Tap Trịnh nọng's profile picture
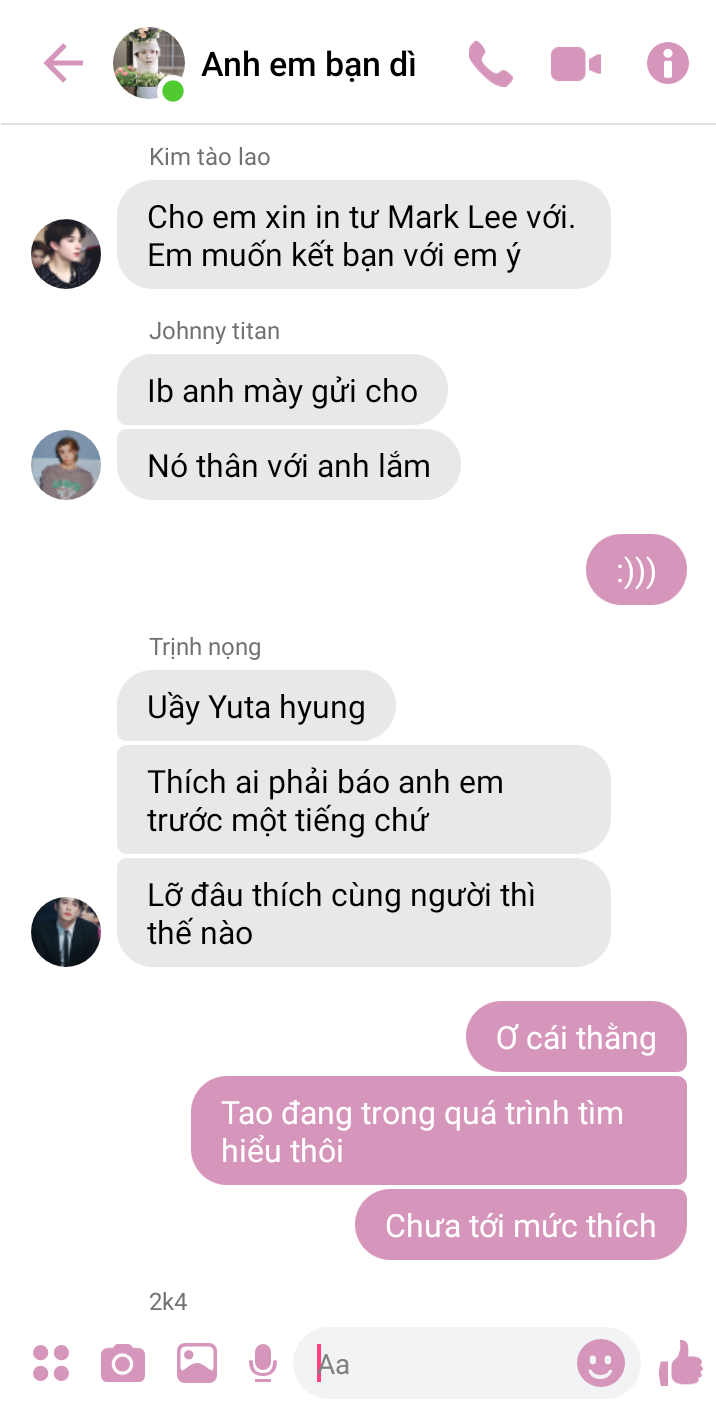 [x=66, y=932]
